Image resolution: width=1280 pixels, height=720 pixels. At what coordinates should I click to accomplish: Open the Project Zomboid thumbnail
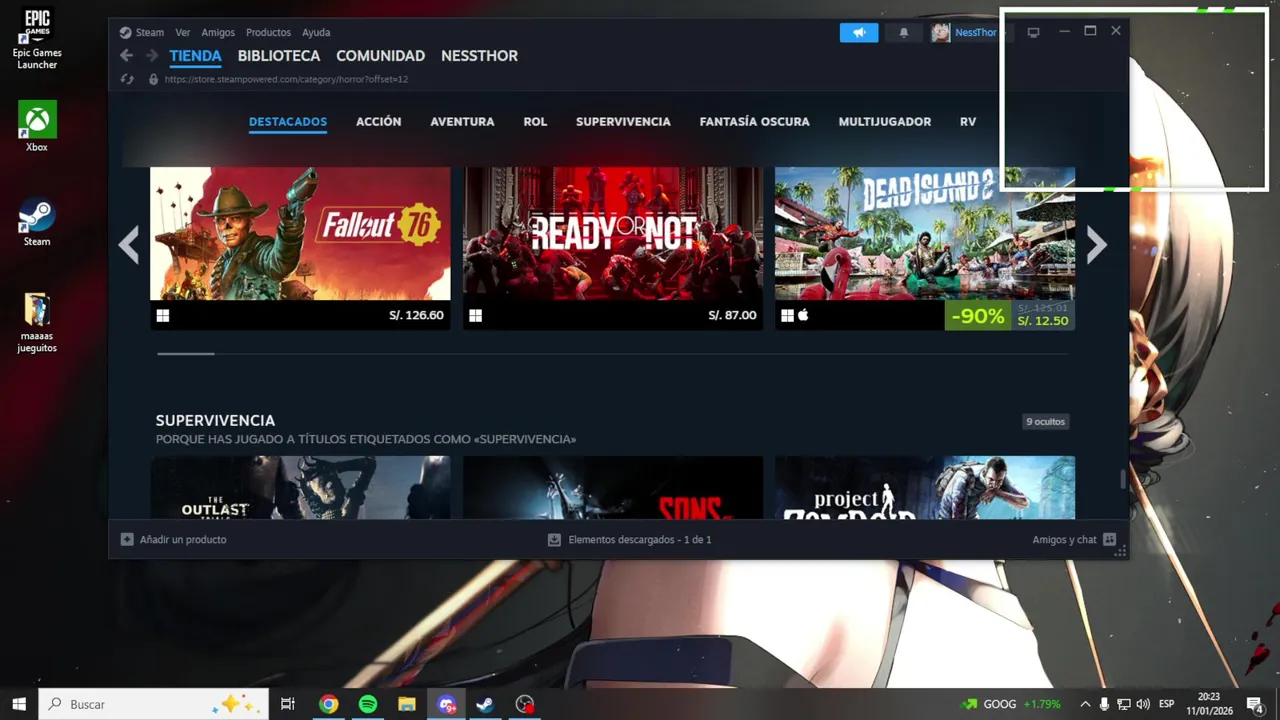click(x=925, y=488)
